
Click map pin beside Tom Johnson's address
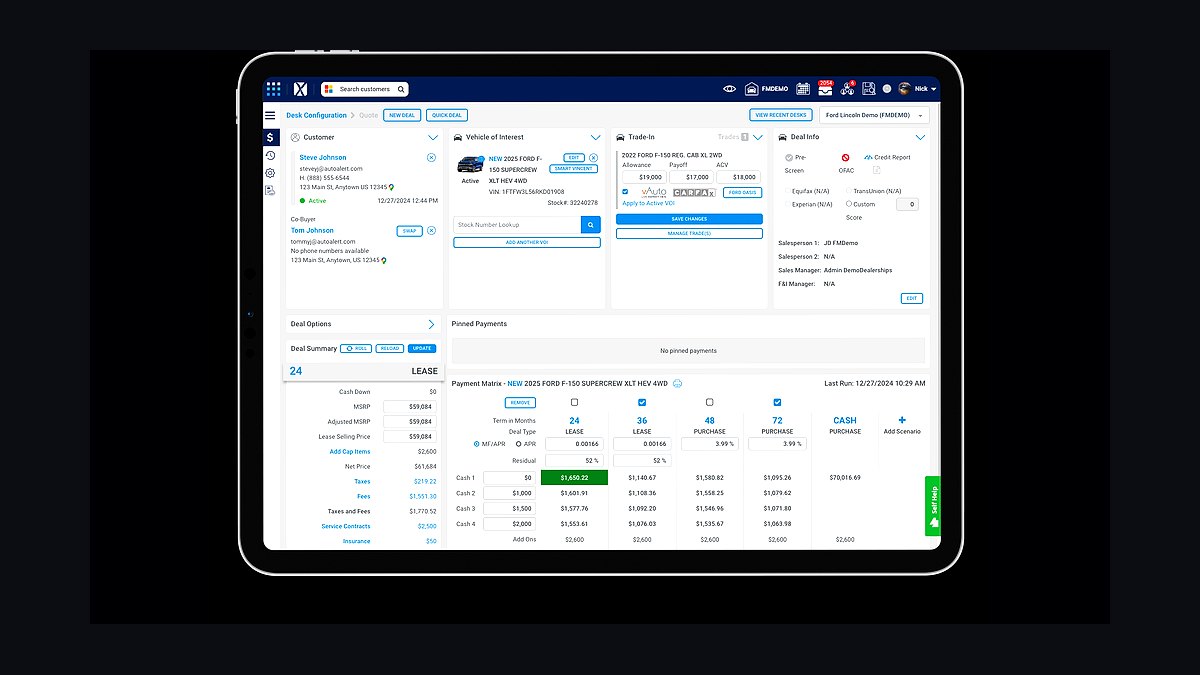click(x=384, y=260)
